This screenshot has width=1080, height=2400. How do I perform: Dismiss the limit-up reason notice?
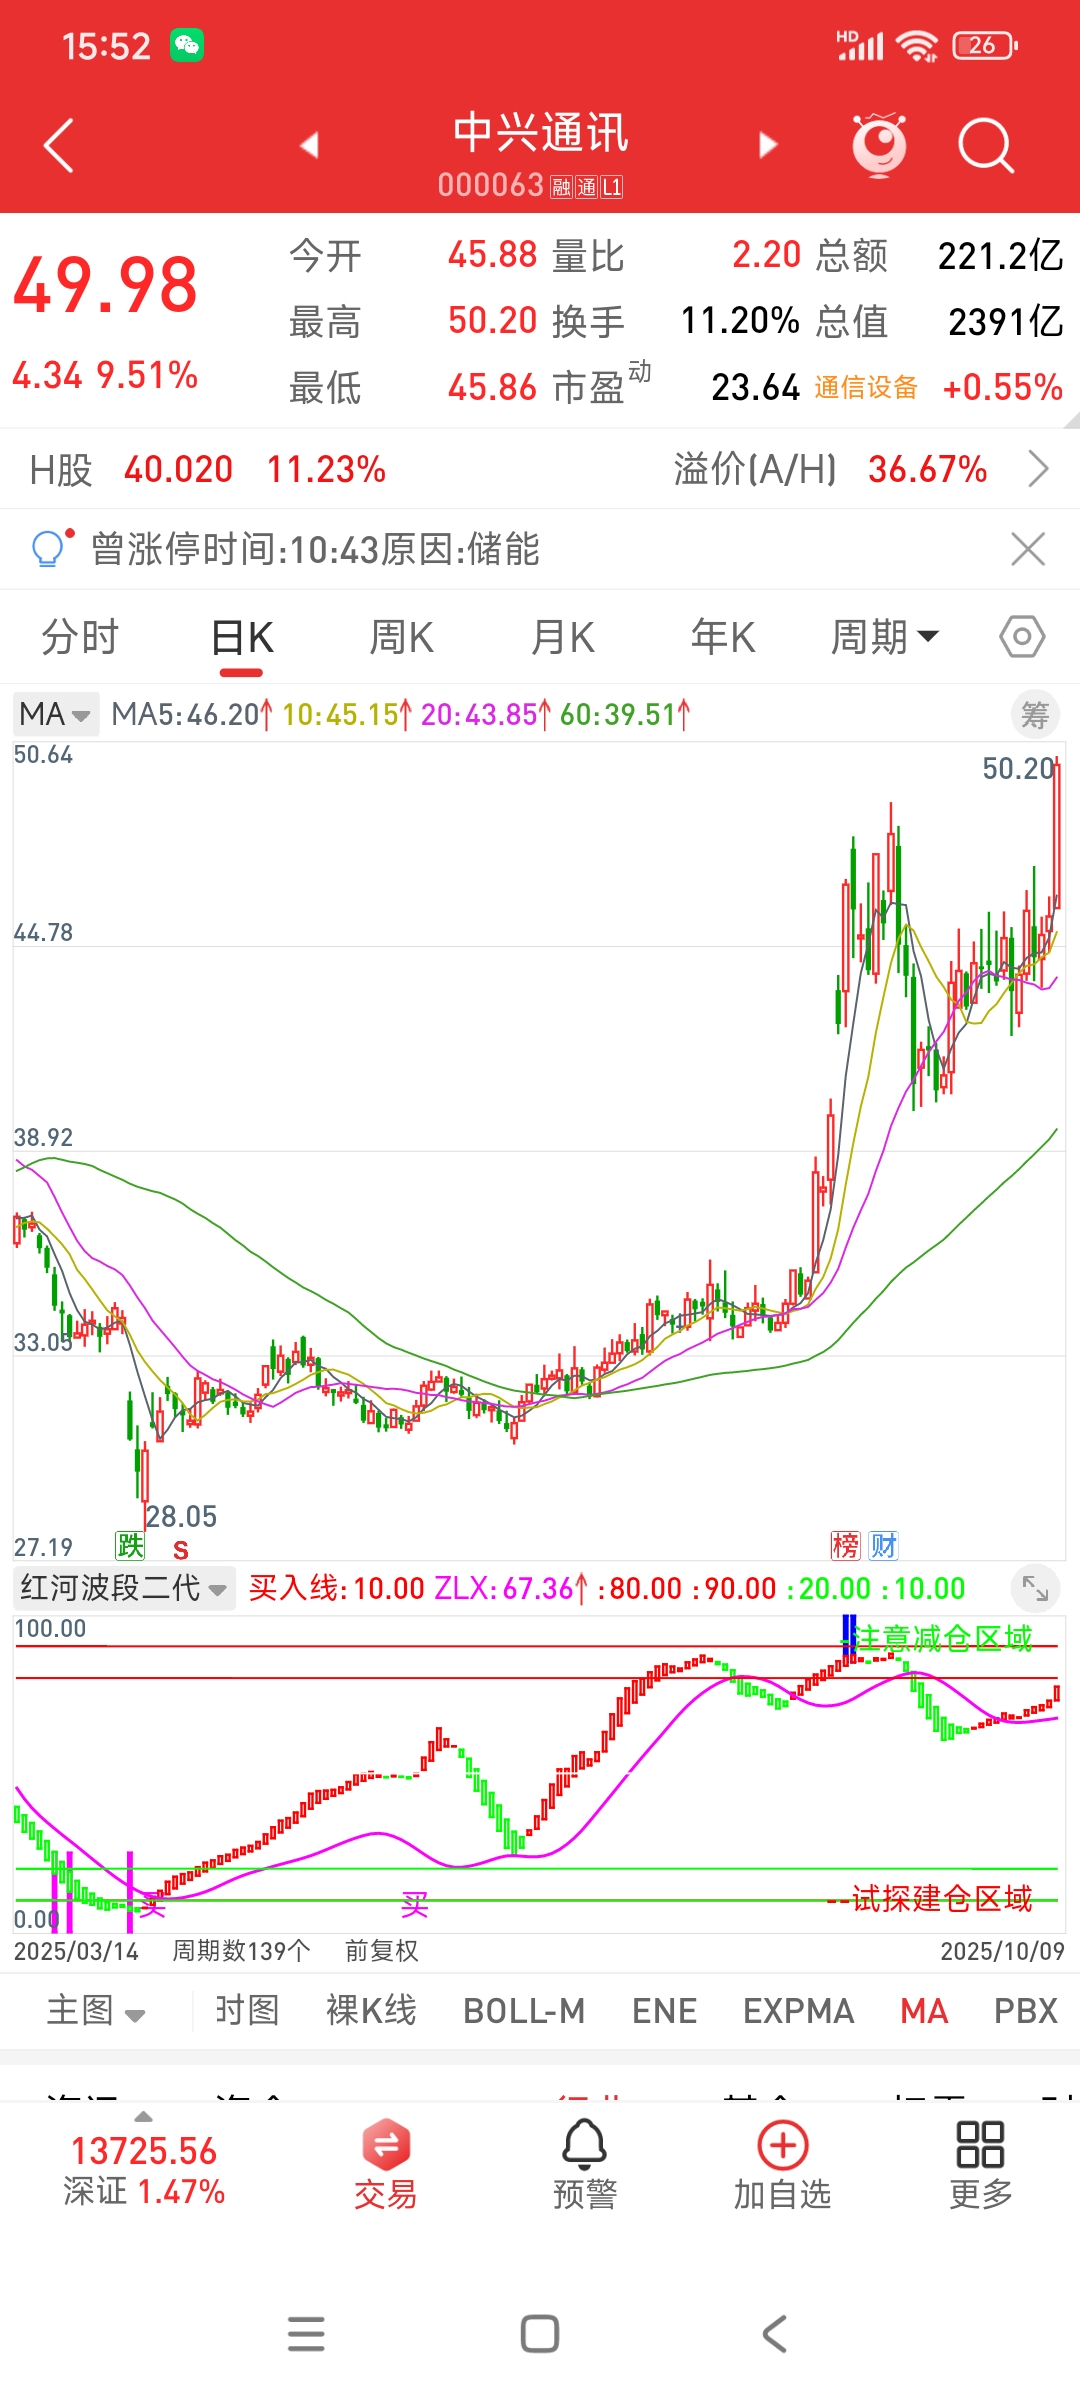(1028, 549)
